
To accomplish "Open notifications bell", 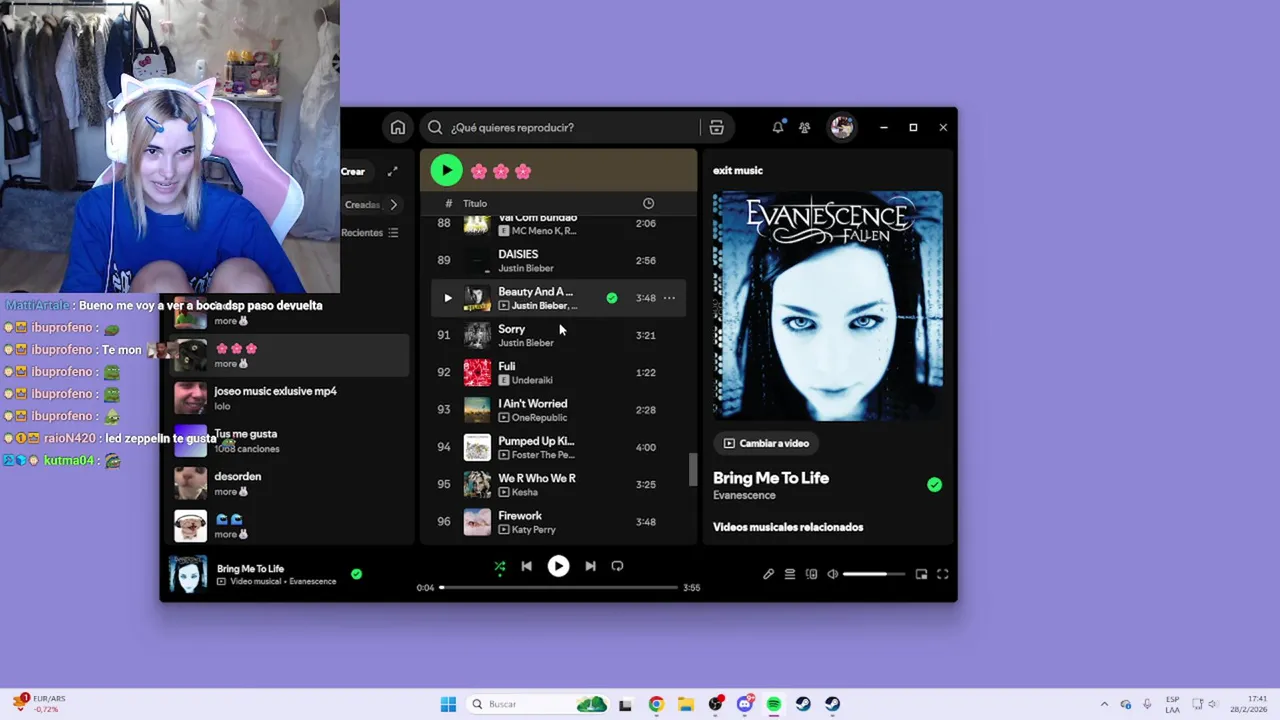I will pos(778,127).
